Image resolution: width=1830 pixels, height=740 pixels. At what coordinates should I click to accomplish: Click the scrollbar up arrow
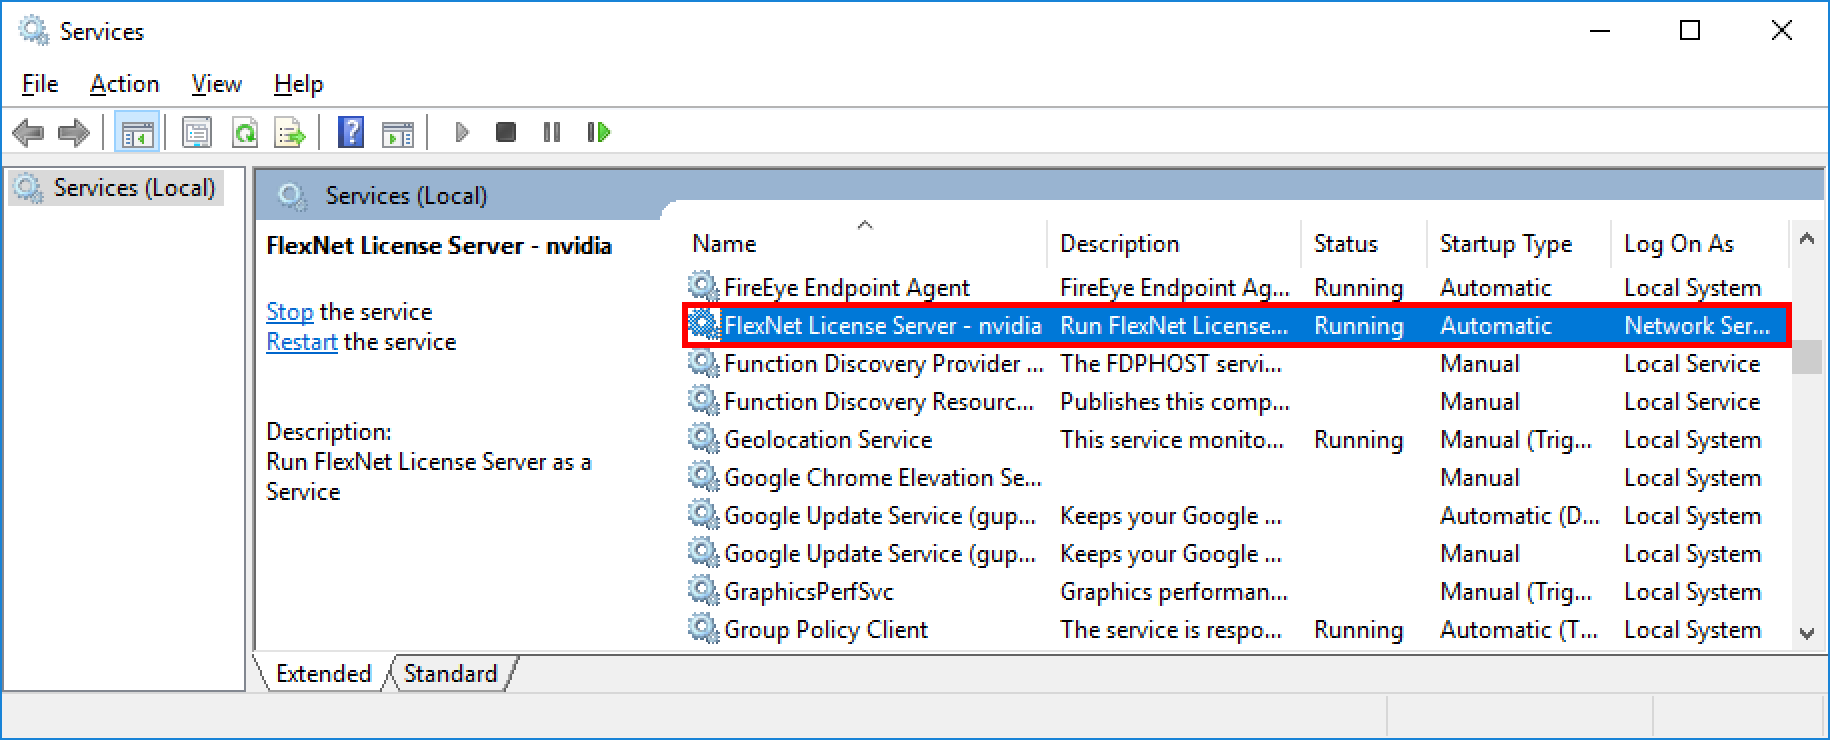tap(1806, 238)
